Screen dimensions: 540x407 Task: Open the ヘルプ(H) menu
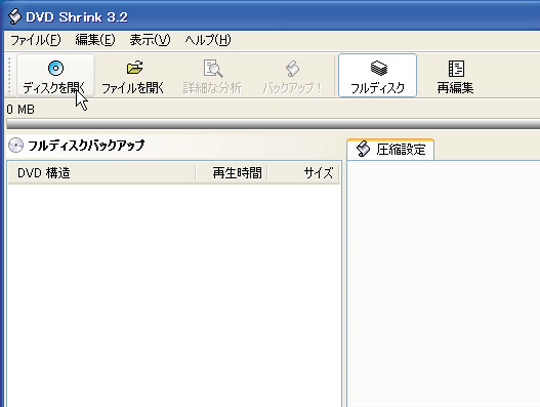(x=208, y=40)
